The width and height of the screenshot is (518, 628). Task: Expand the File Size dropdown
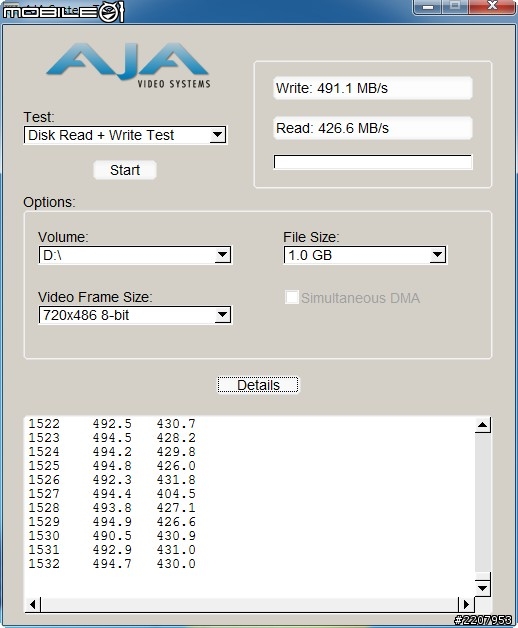[x=365, y=255]
